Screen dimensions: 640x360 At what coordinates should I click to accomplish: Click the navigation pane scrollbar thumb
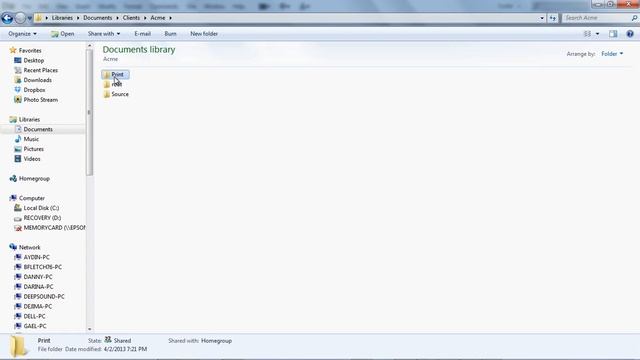pos(89,112)
